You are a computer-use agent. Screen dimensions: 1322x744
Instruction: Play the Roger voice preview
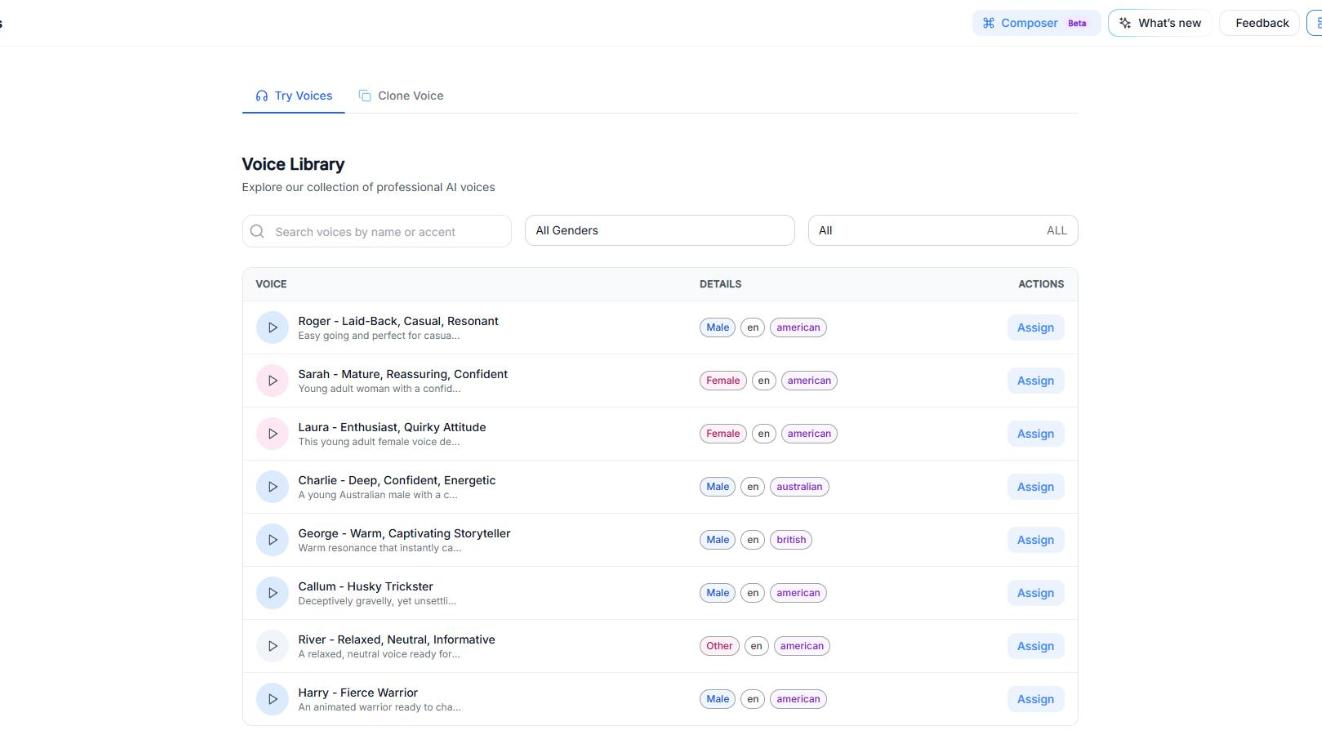coord(272,328)
